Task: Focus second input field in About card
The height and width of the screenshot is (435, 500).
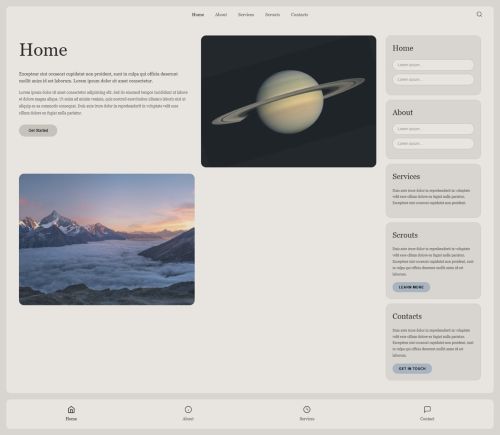Action: [433, 143]
